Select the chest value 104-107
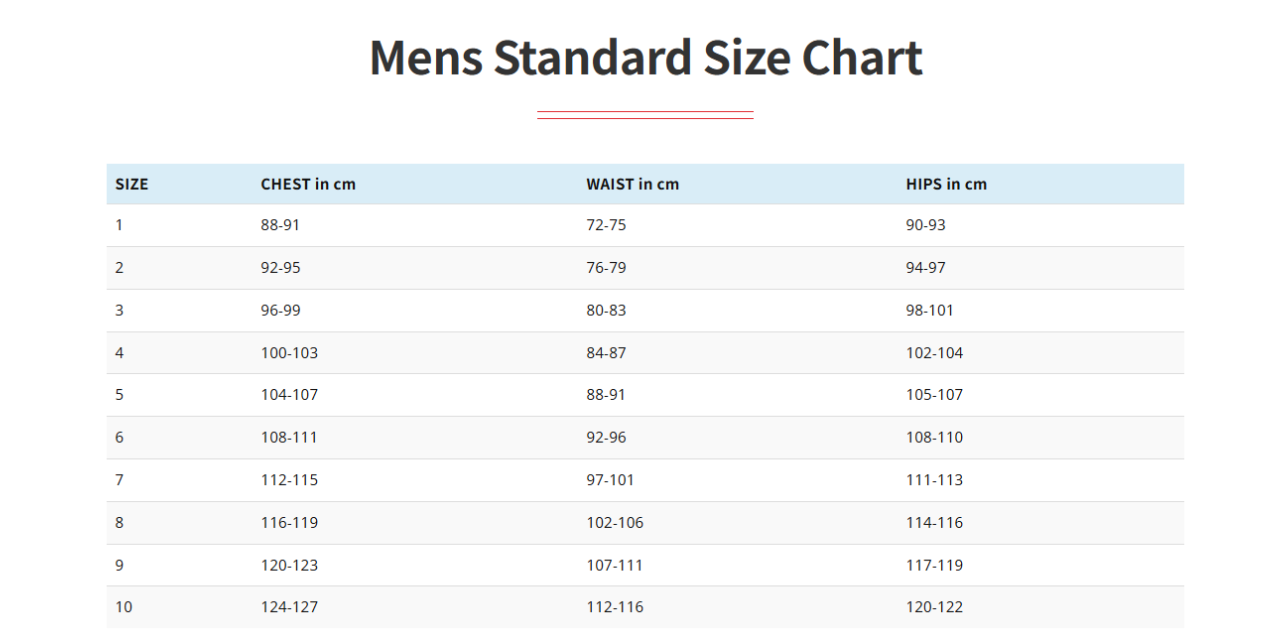Viewport: 1280px width, 644px height. click(x=289, y=395)
